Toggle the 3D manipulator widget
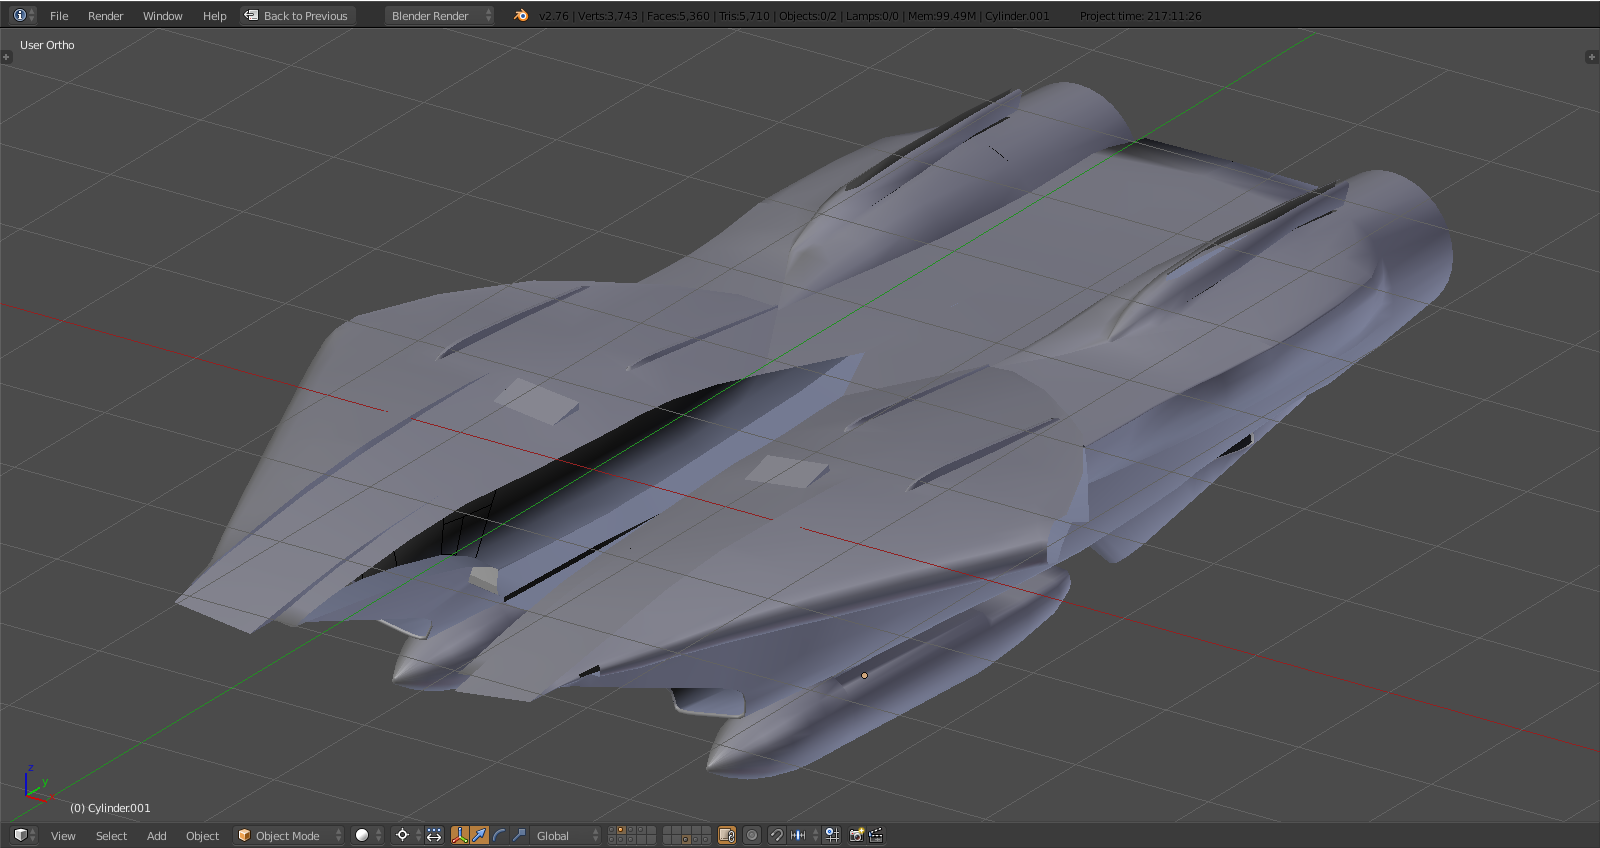 (x=460, y=835)
